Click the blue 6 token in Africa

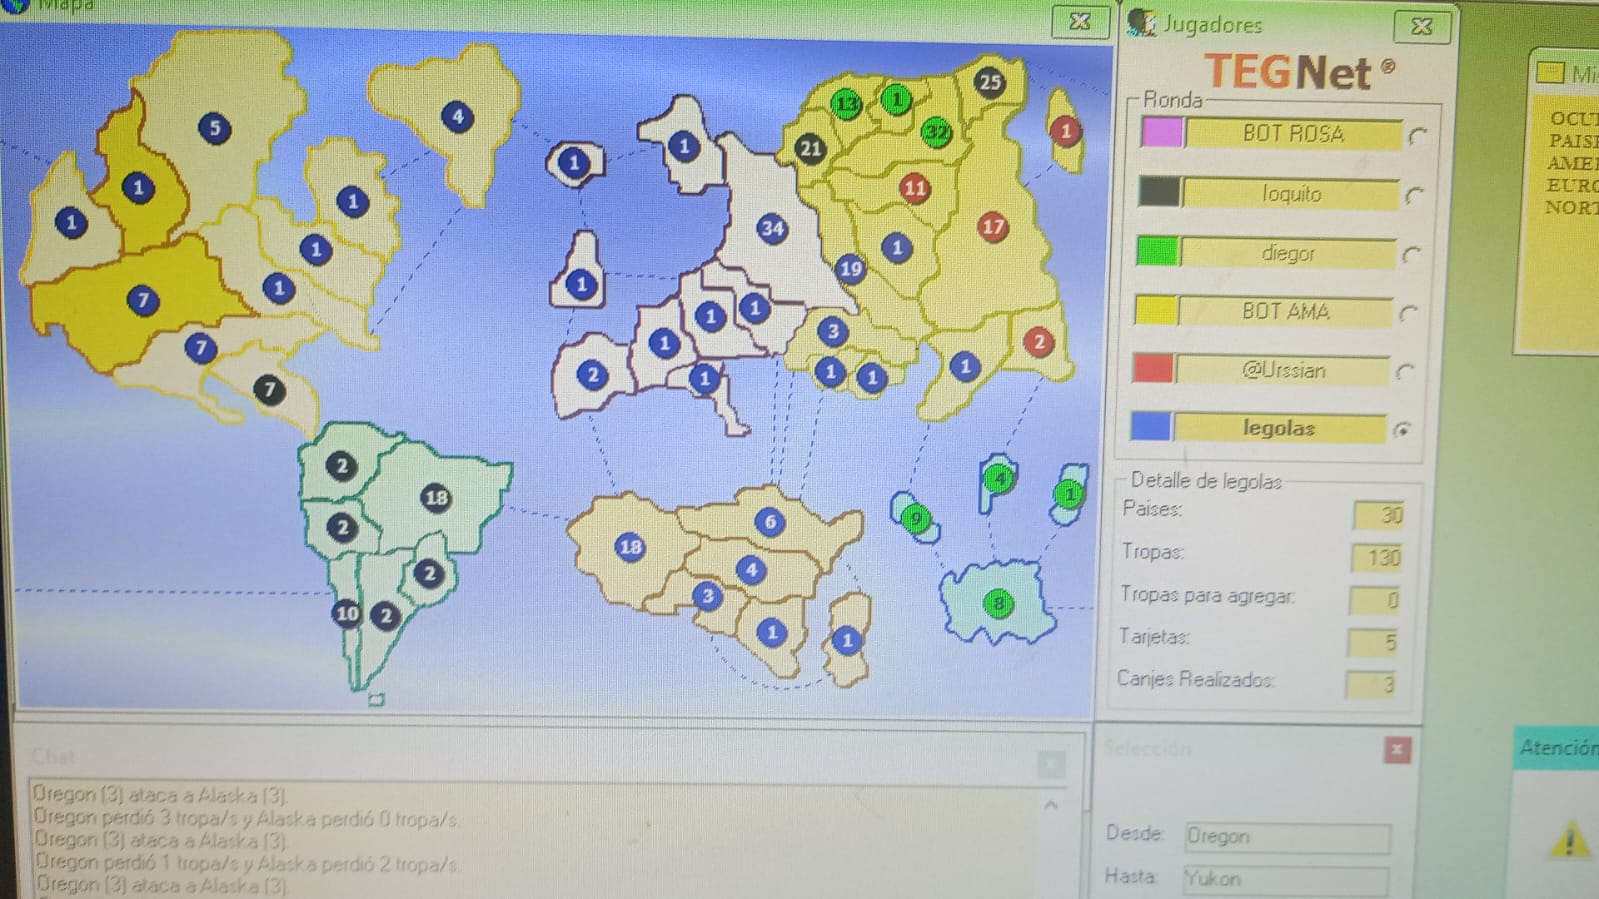(x=769, y=521)
